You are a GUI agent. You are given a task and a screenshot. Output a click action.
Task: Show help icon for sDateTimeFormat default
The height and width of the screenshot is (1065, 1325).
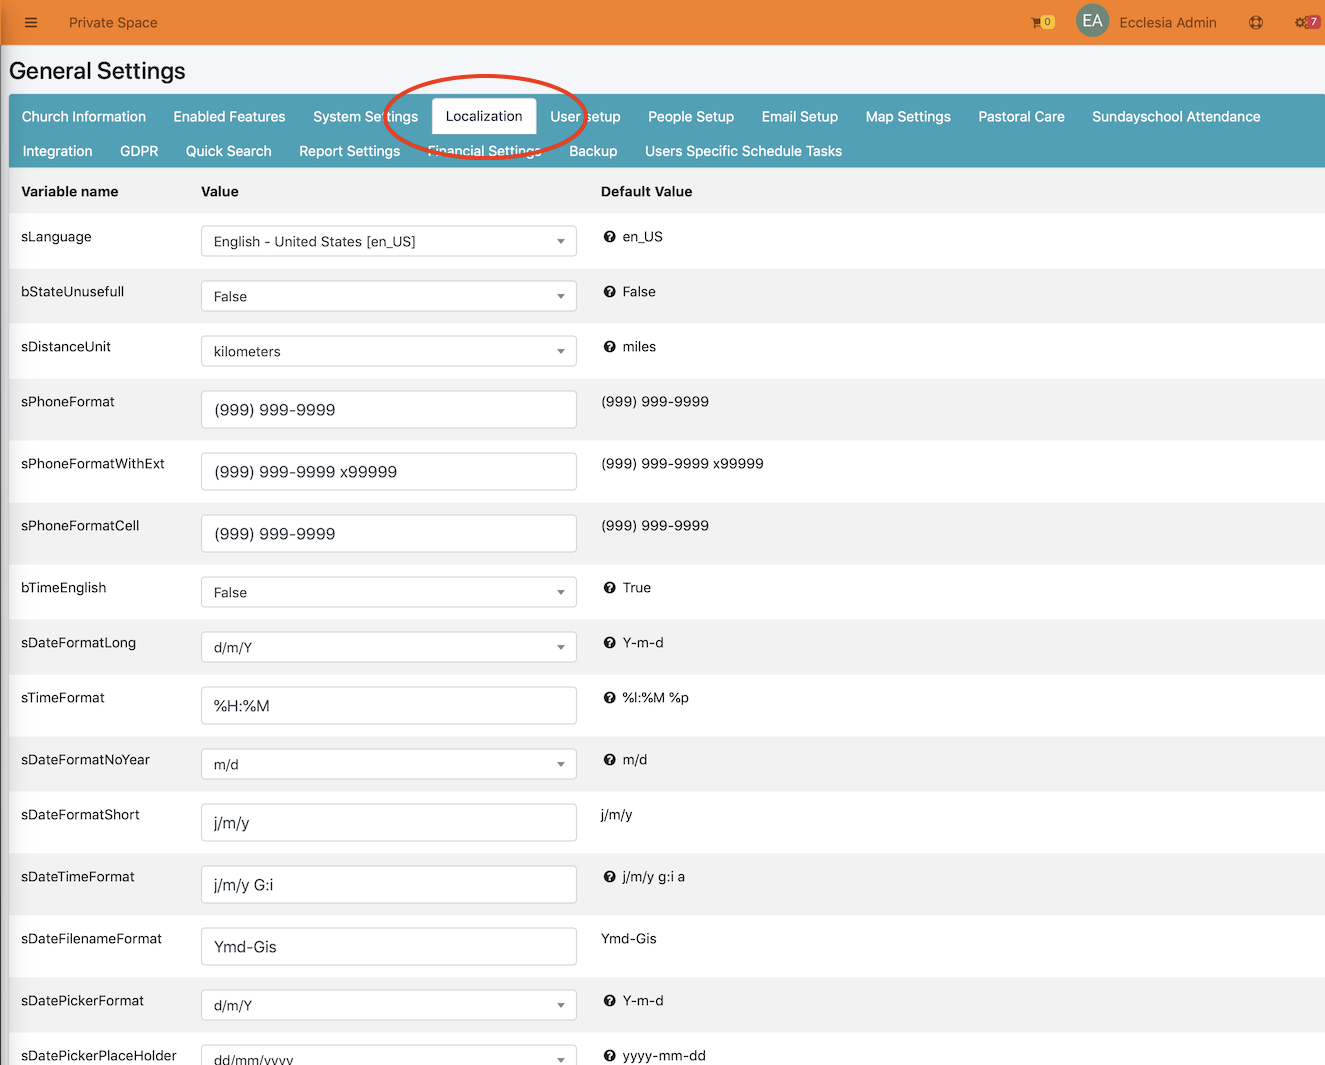point(609,877)
